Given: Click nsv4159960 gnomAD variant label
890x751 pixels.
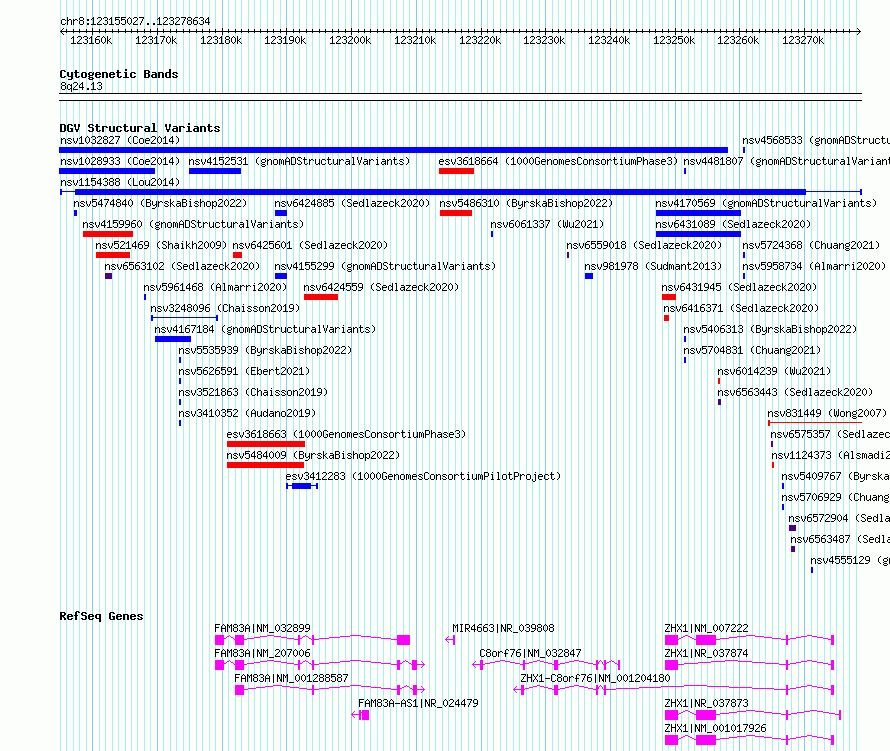Looking at the screenshot, I should point(193,224).
